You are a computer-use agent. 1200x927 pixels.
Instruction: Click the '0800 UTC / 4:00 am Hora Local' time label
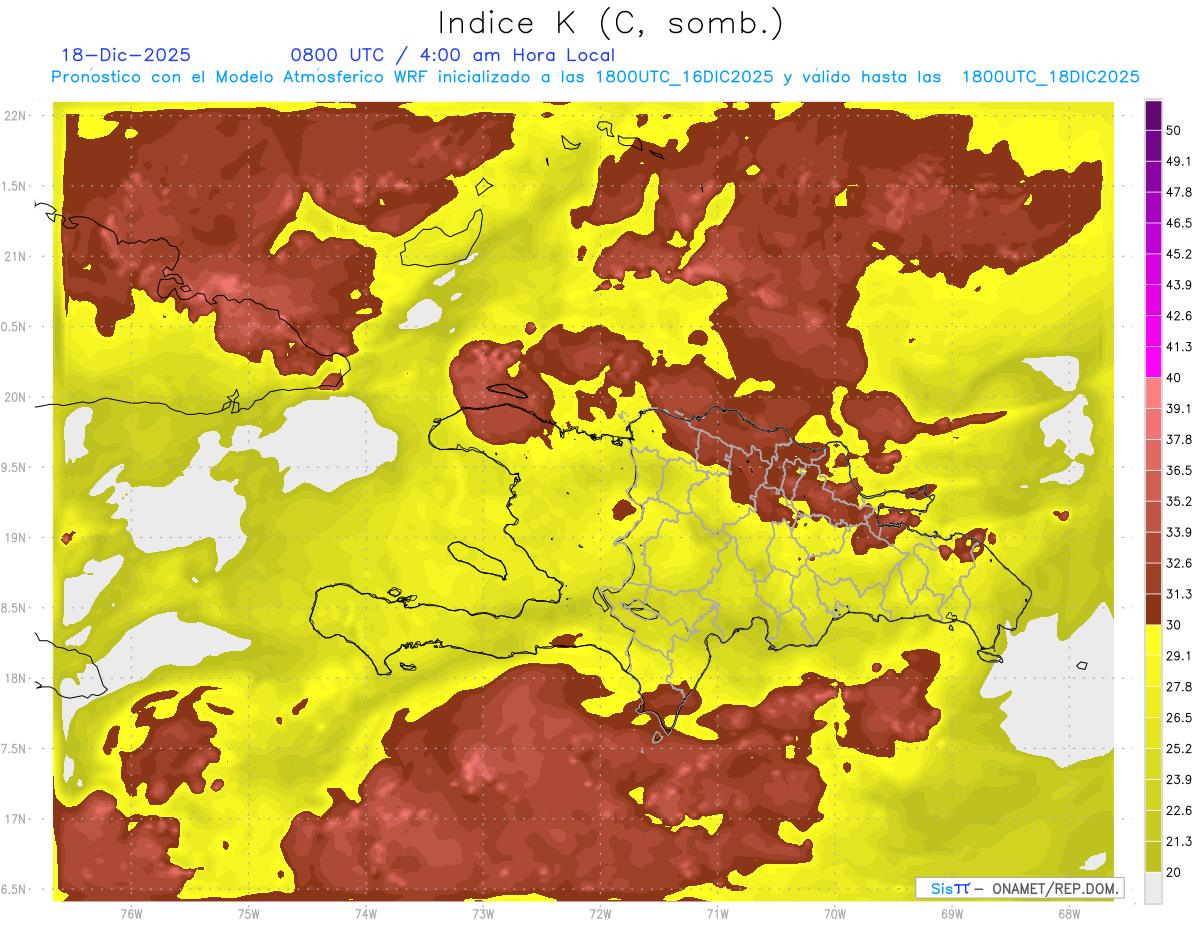pyautogui.click(x=452, y=55)
